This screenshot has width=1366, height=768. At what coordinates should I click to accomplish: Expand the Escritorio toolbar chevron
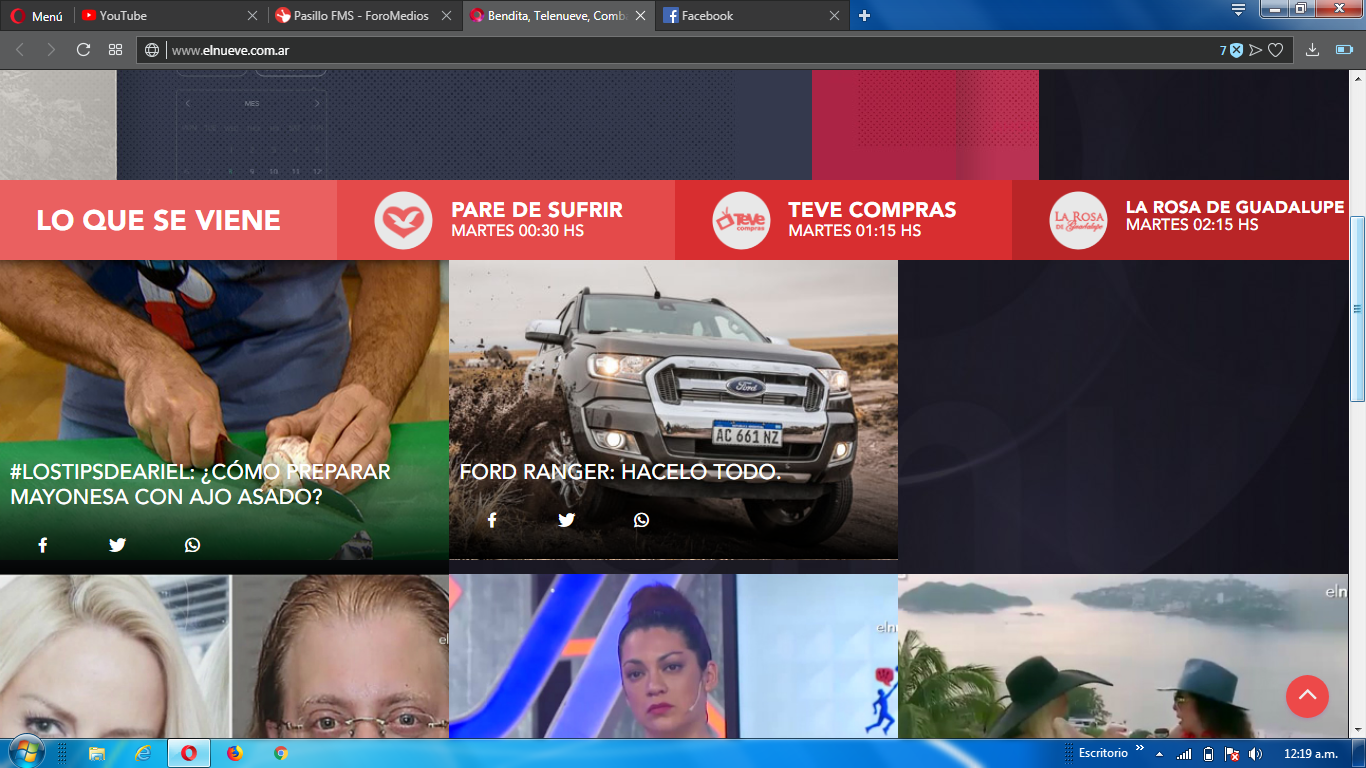(x=1139, y=748)
